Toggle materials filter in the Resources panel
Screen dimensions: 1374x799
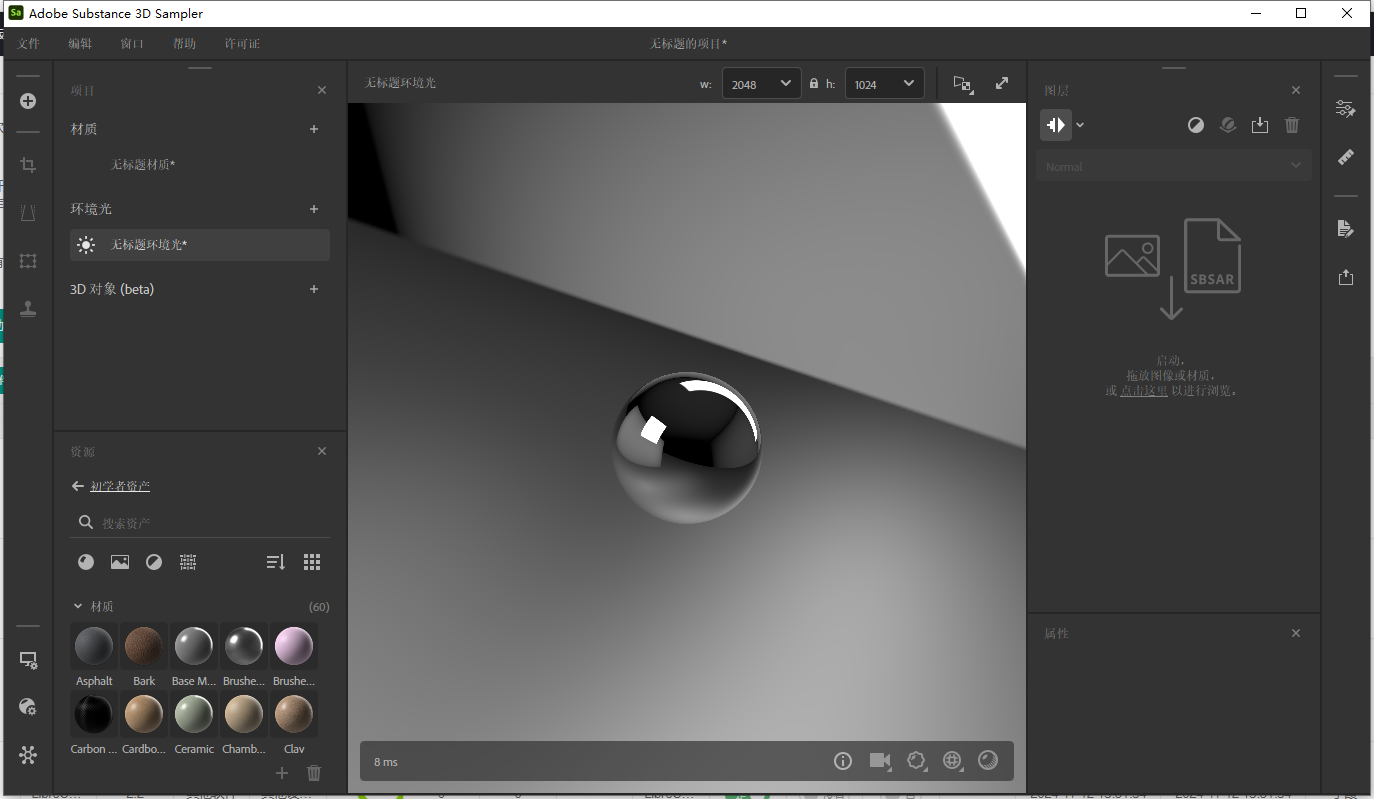click(x=86, y=561)
